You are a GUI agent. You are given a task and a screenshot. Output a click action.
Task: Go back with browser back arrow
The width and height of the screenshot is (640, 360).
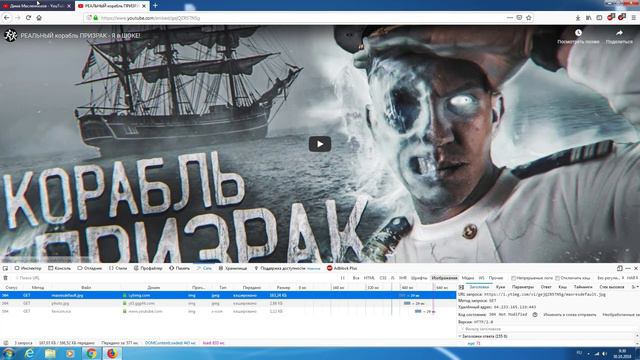(7, 18)
